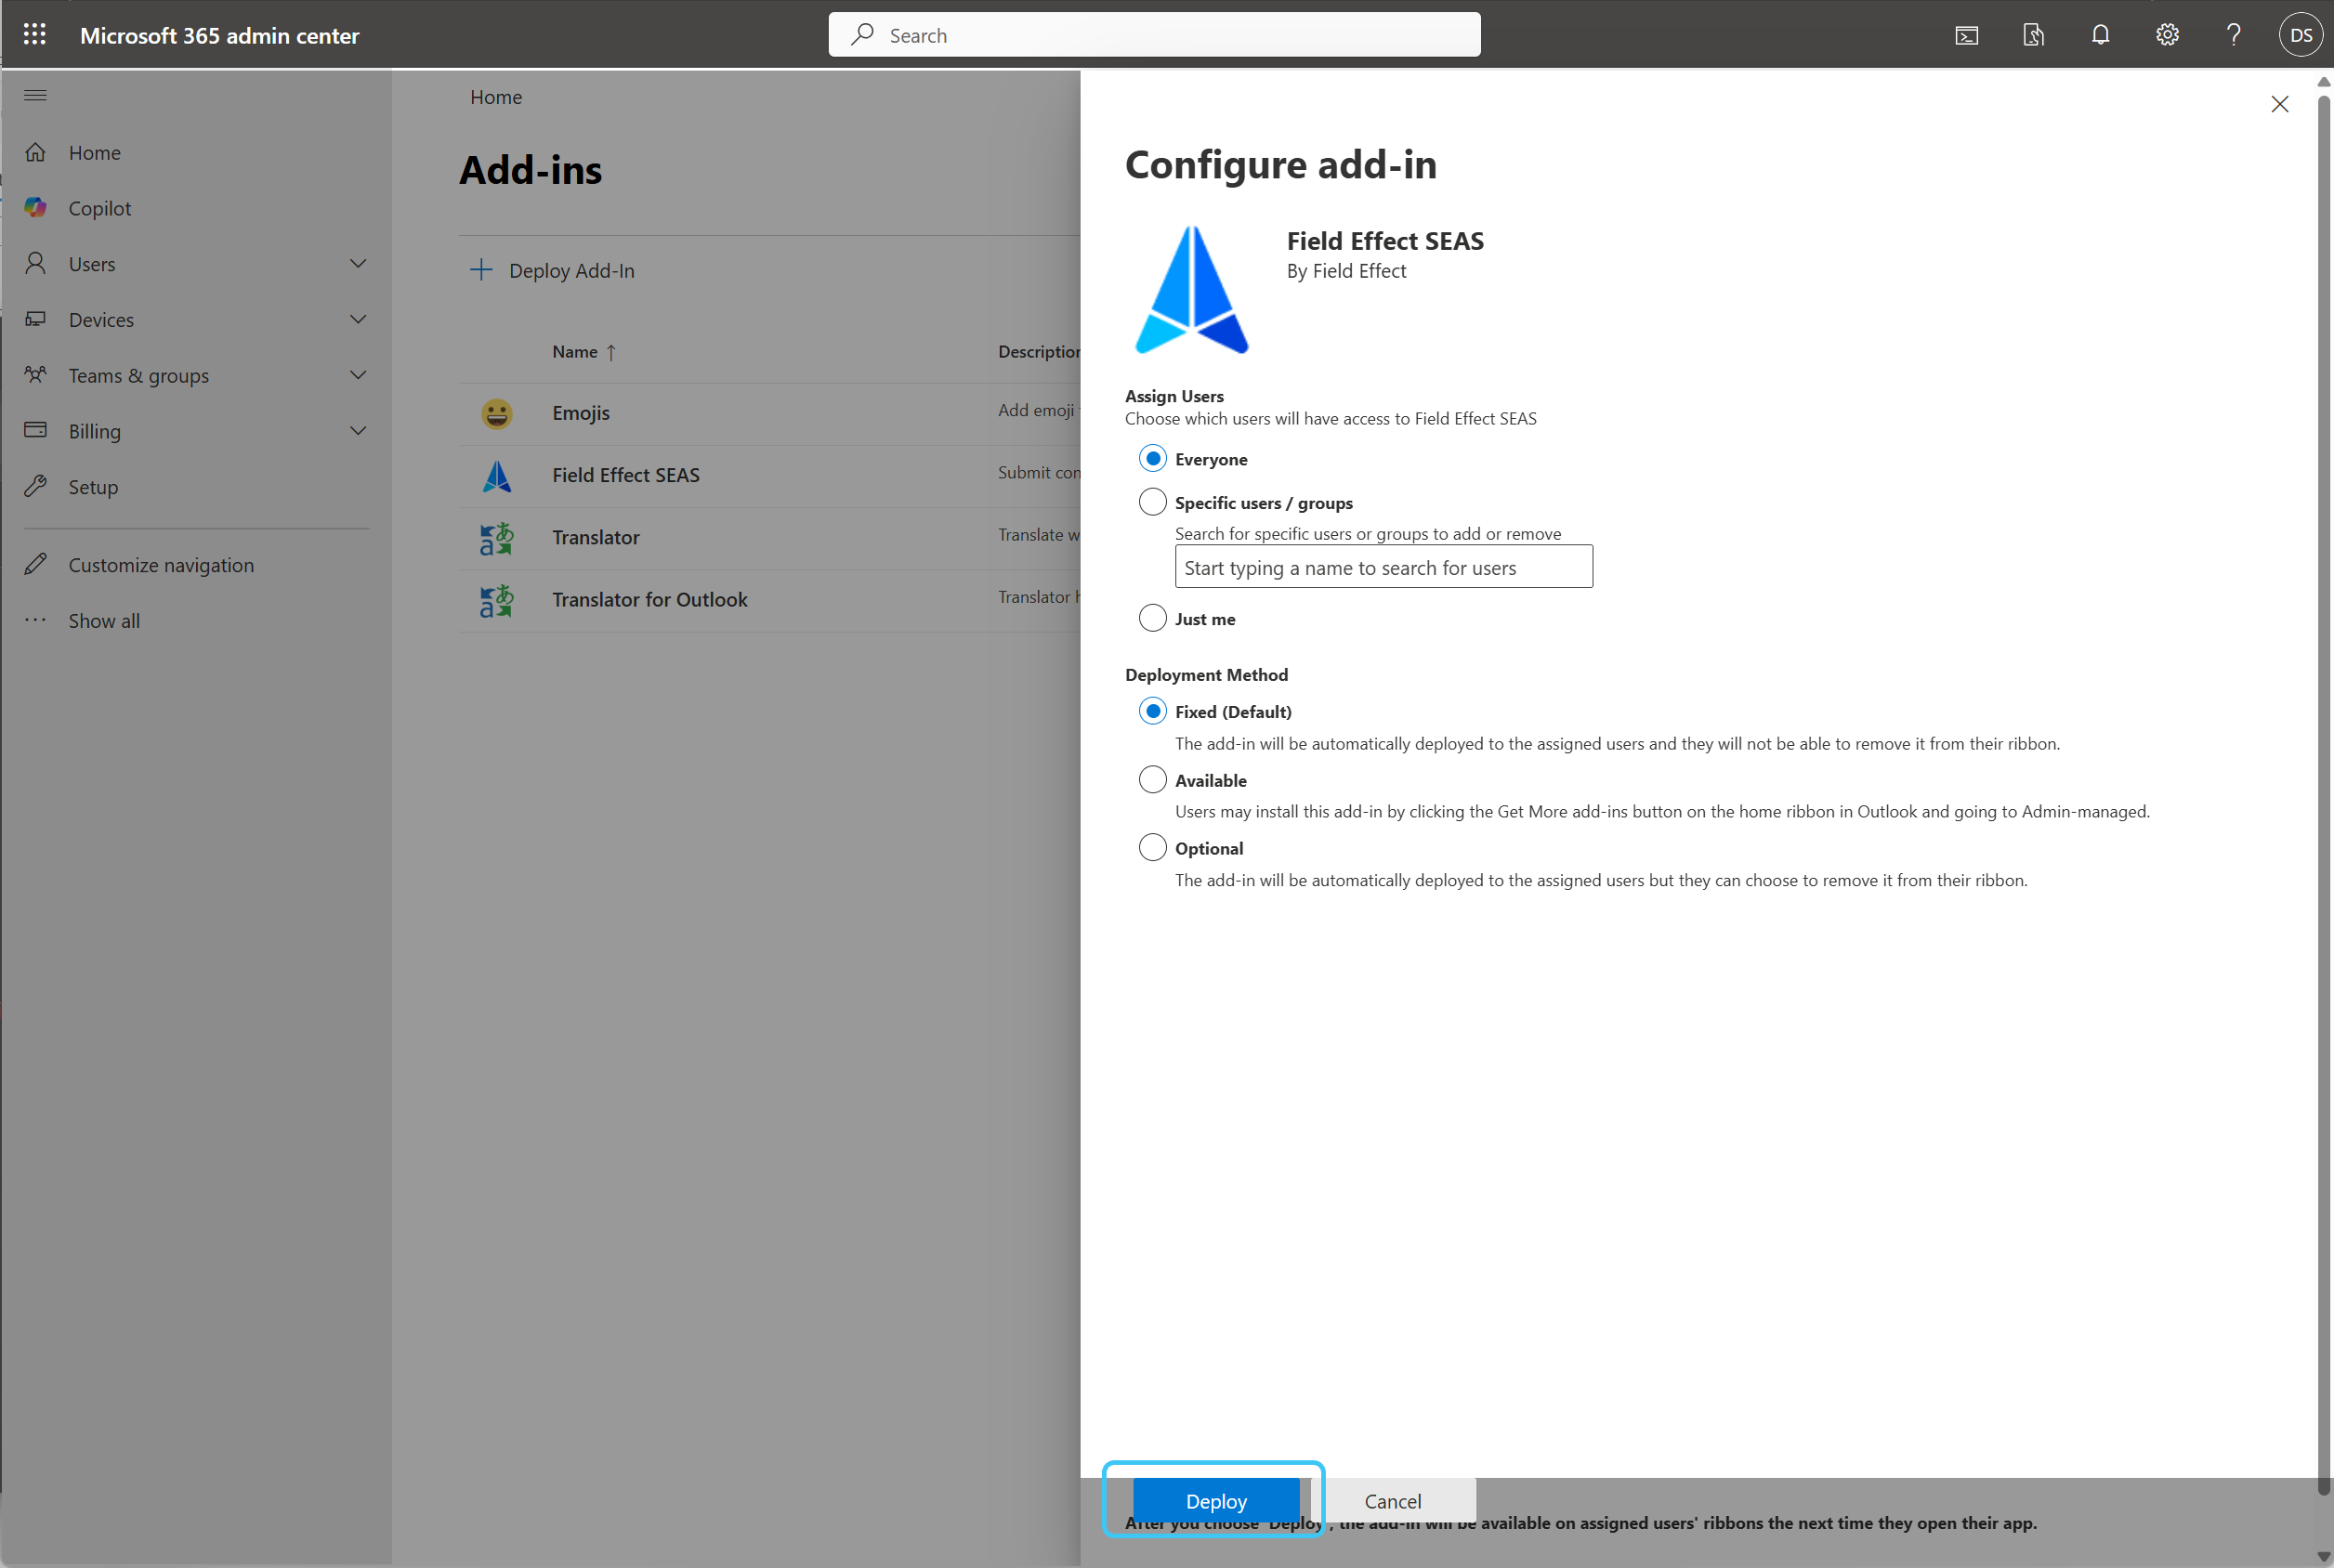Open settings gear in top bar
Screen dimensions: 2334x1568
2167,35
